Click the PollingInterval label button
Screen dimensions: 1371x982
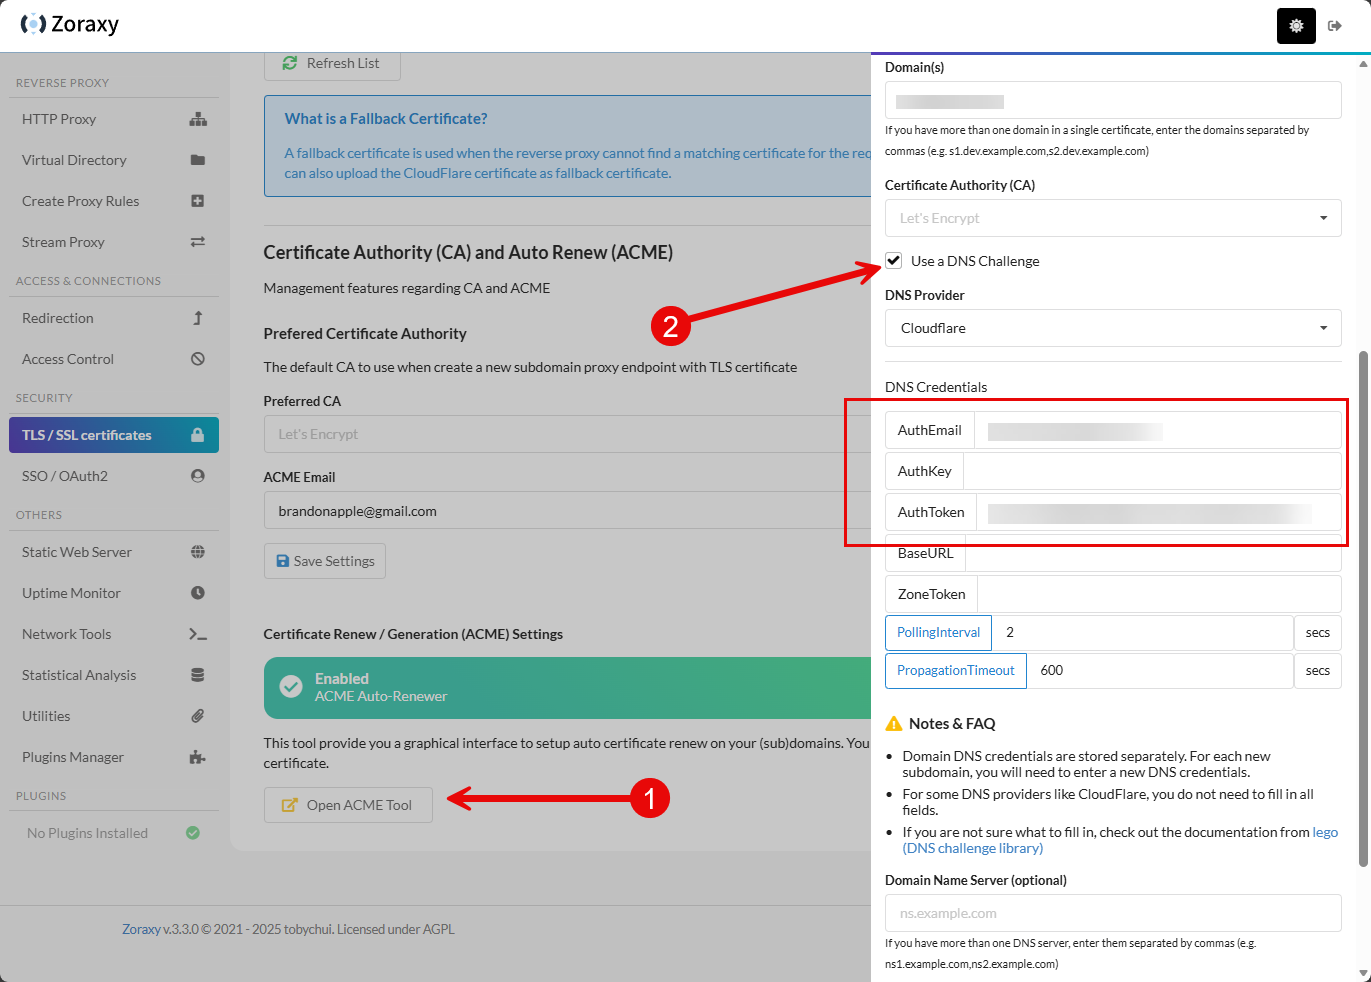[938, 633]
